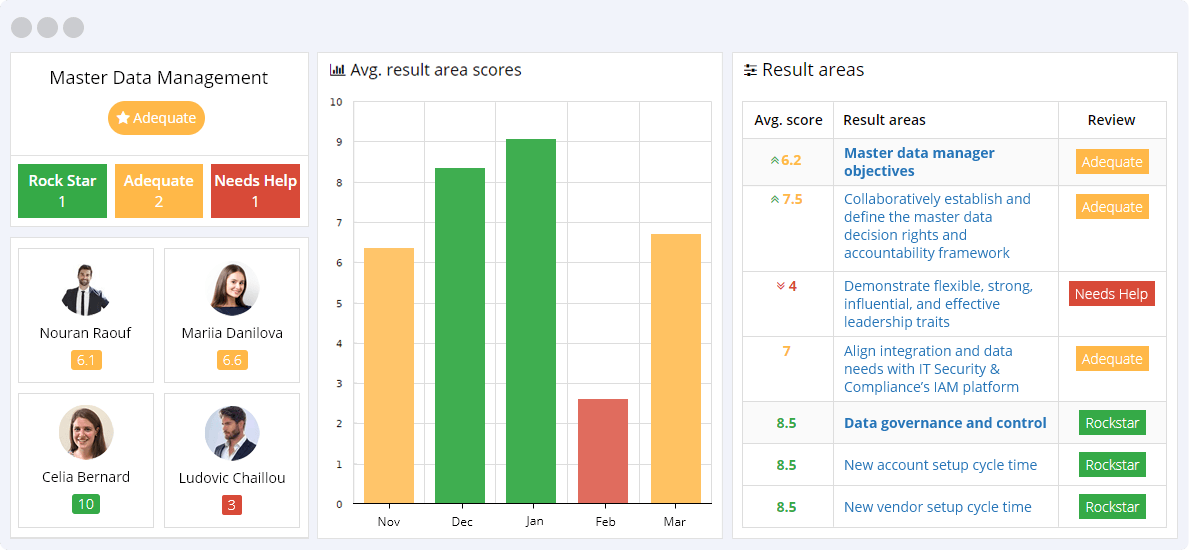This screenshot has height=550, width=1189.
Task: Open Ludovic Chaillou's profile photo
Action: 232,433
